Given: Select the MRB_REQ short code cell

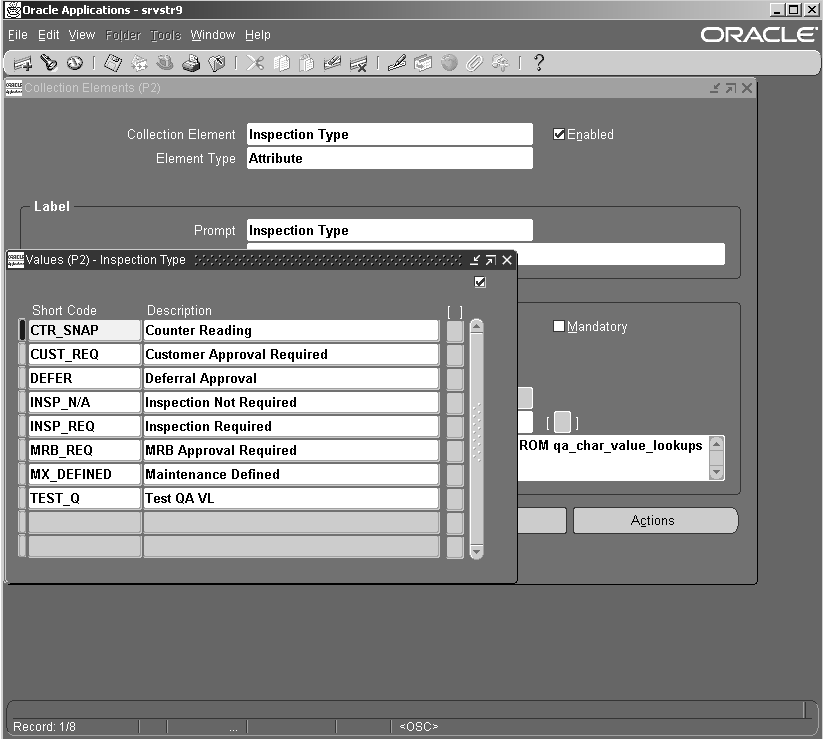Looking at the screenshot, I should pyautogui.click(x=85, y=450).
